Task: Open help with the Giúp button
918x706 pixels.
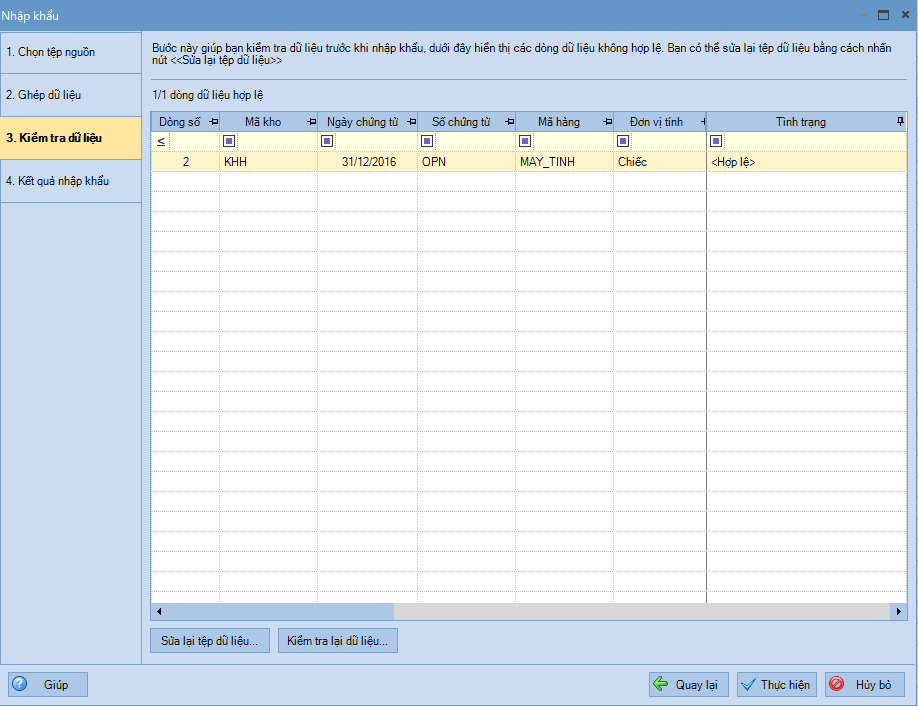Action: (48, 685)
